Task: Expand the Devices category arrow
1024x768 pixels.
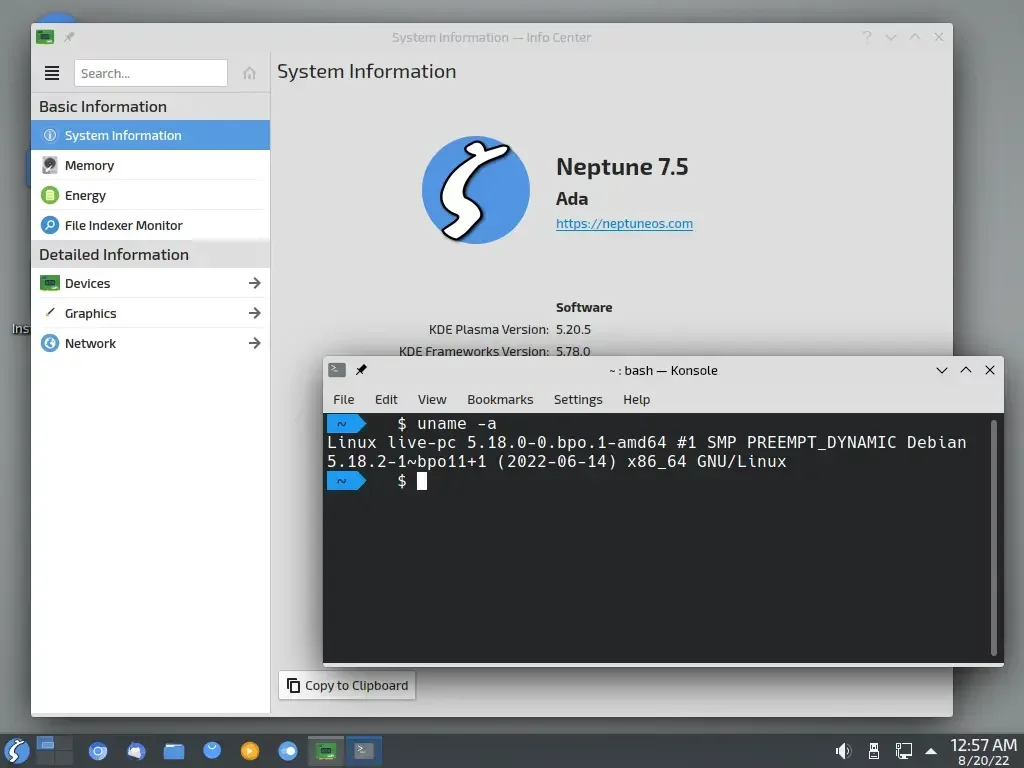Action: click(x=255, y=283)
